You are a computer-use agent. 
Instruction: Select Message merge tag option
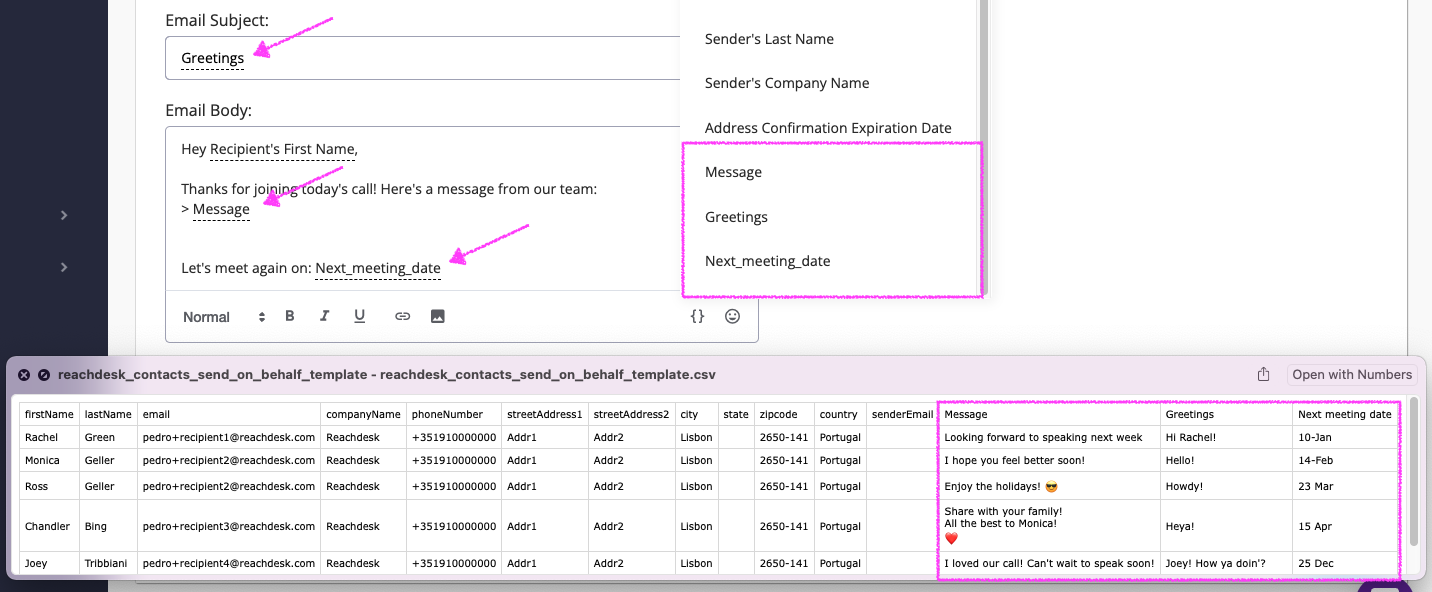coord(733,172)
